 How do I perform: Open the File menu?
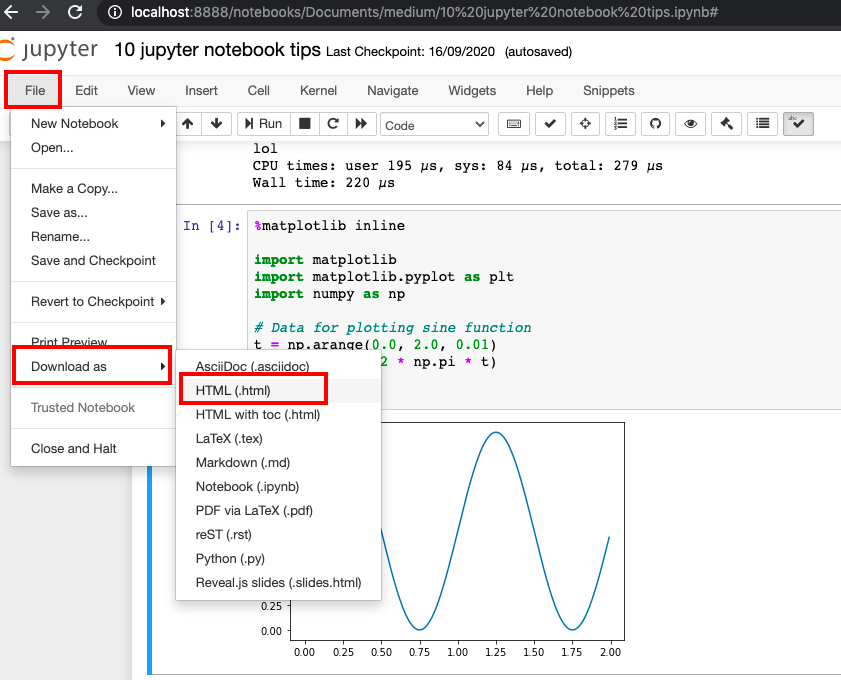coord(35,91)
